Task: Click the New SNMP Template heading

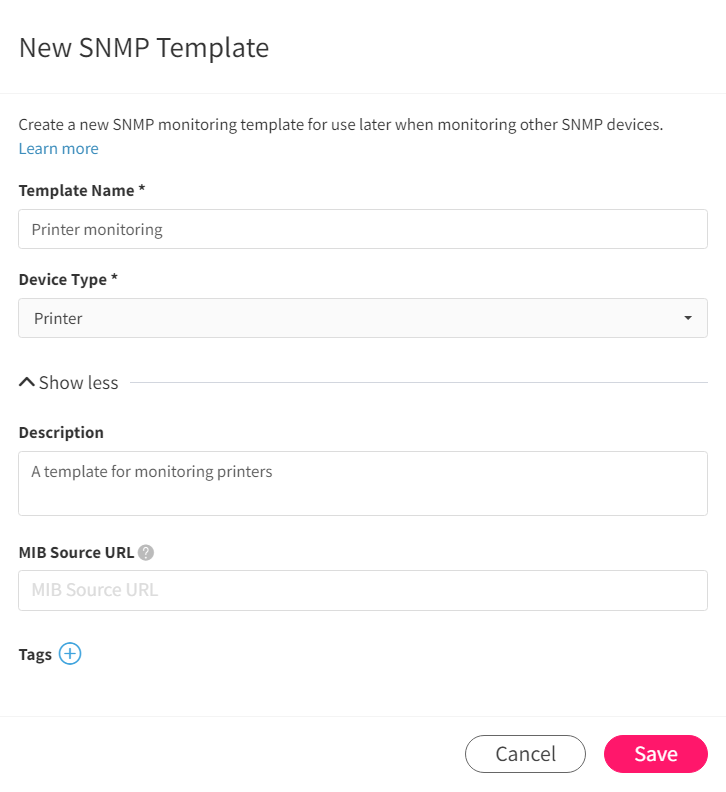Action: [144, 48]
